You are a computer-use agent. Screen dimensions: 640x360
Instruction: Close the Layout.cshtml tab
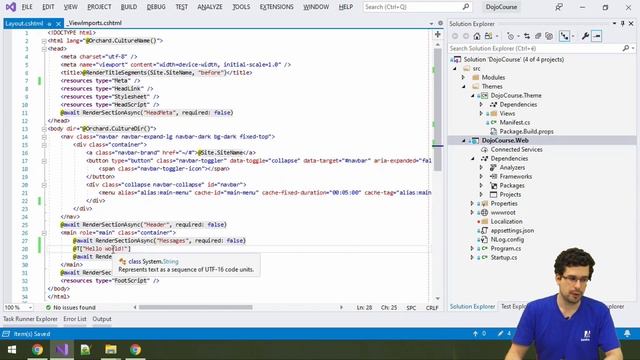[x=58, y=24]
